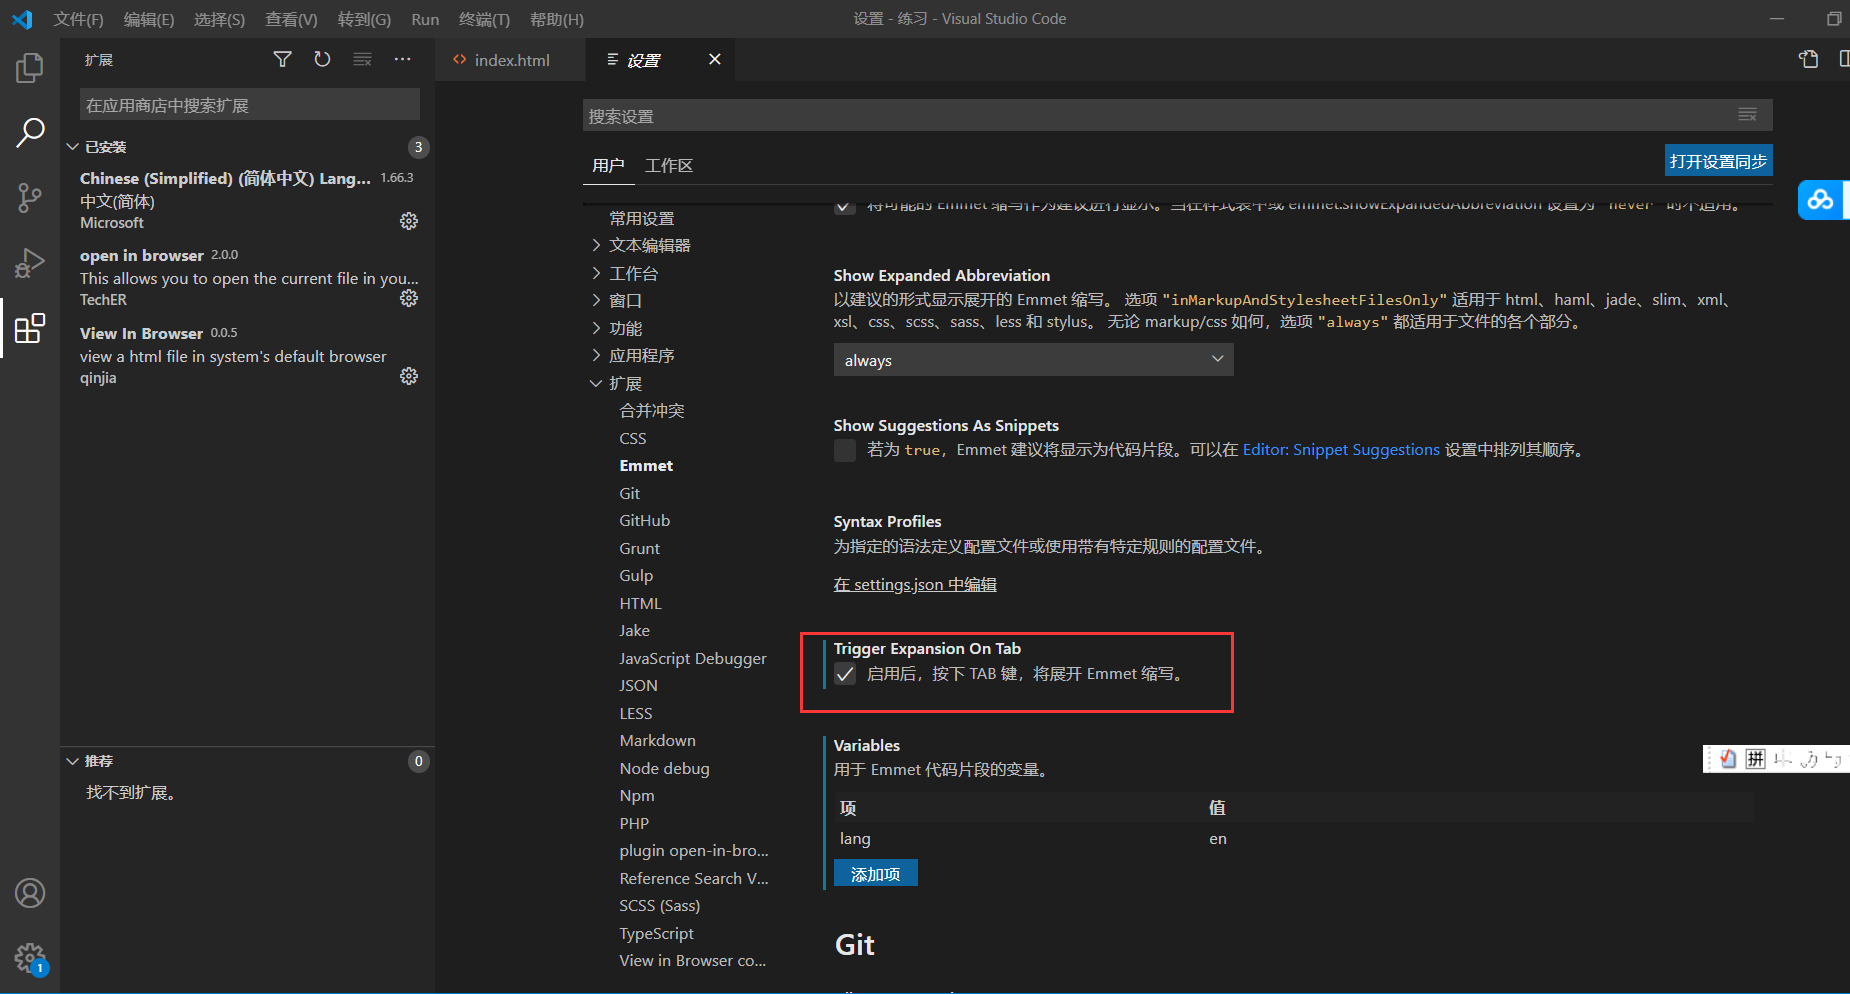Screen dimensions: 1850x994
Task: Open the Run menu
Action: 425,19
